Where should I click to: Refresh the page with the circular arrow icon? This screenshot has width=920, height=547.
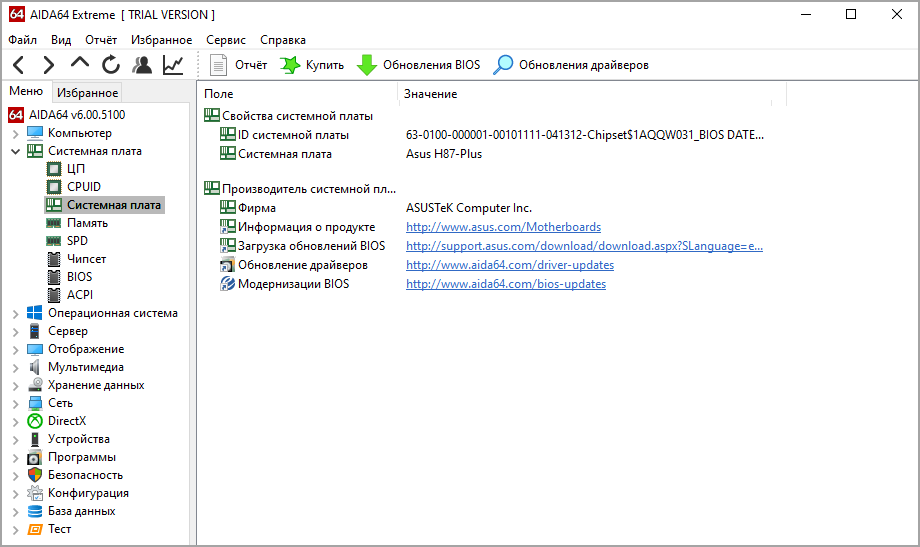[x=110, y=65]
